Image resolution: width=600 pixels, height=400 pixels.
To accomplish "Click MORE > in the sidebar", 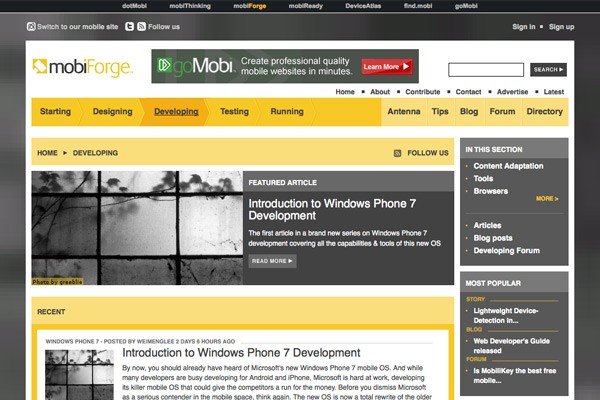I will coord(547,199).
